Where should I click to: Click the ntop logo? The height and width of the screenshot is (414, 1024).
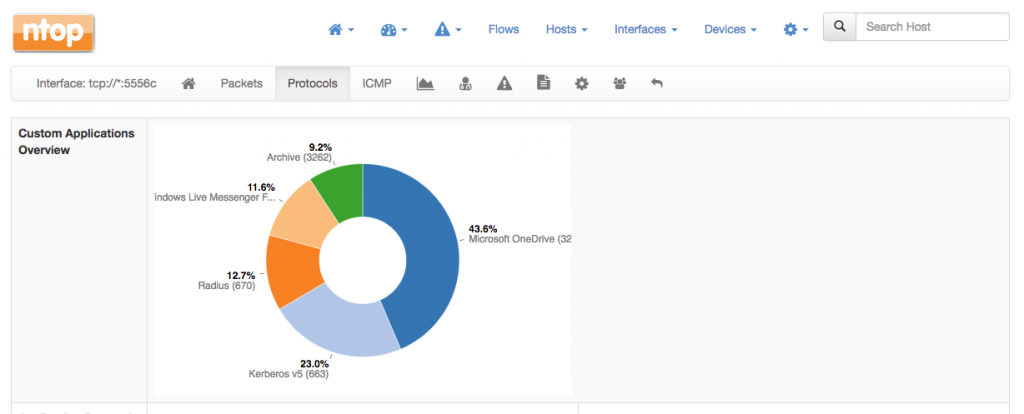[x=54, y=33]
